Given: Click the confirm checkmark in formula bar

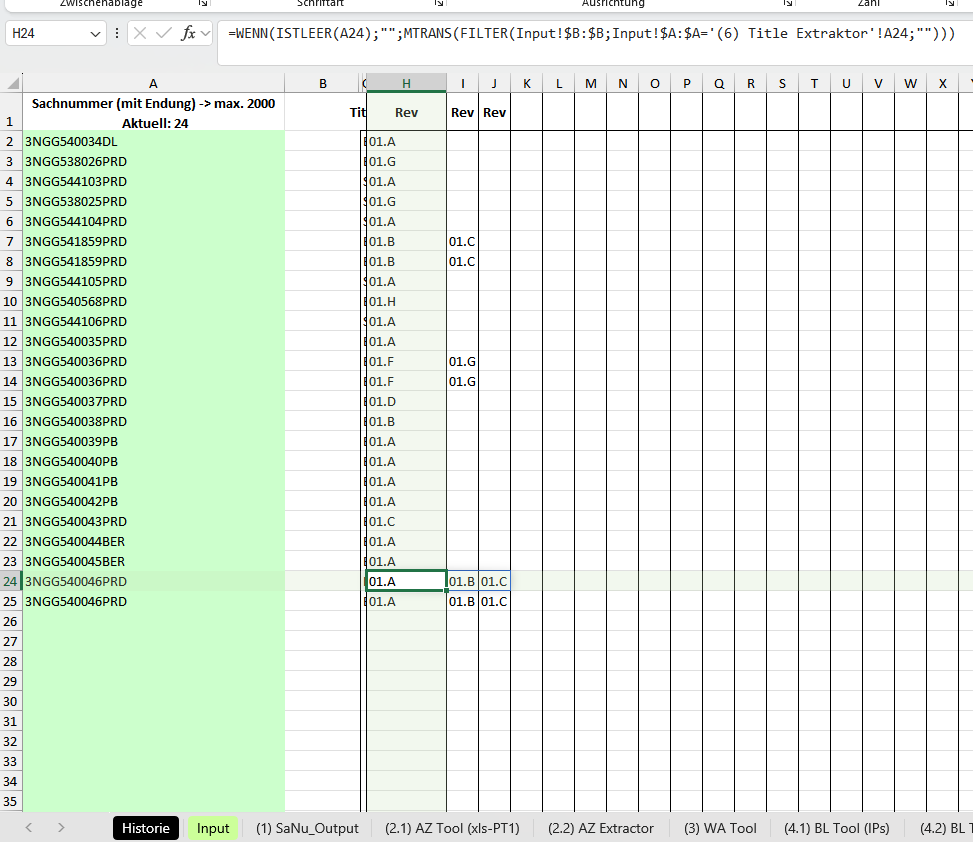Looking at the screenshot, I should (x=164, y=33).
